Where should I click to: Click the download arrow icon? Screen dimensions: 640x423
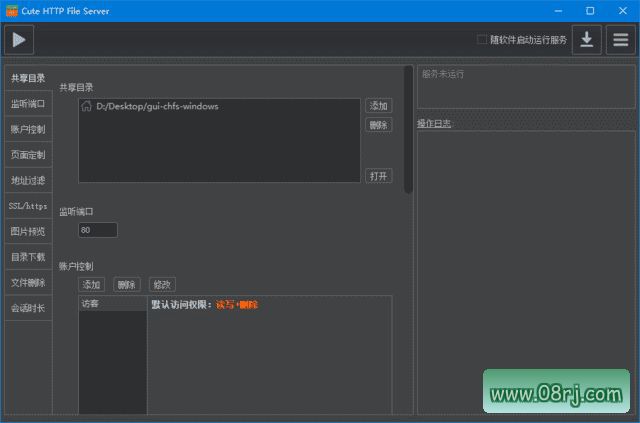[587, 40]
